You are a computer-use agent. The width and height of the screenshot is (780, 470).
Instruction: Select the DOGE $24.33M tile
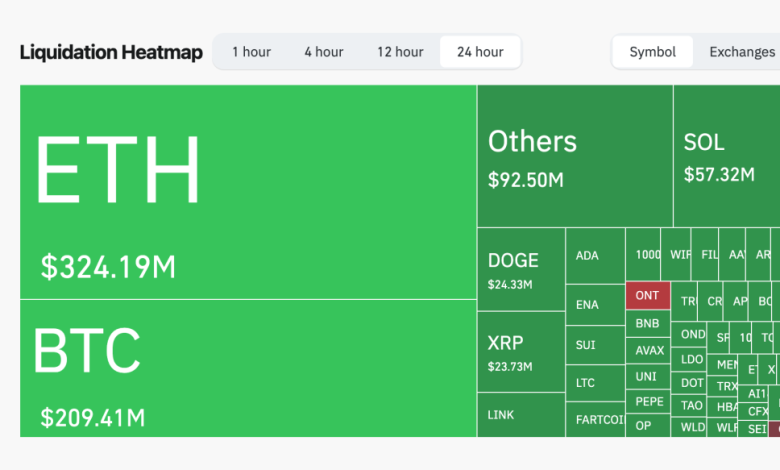[521, 270]
